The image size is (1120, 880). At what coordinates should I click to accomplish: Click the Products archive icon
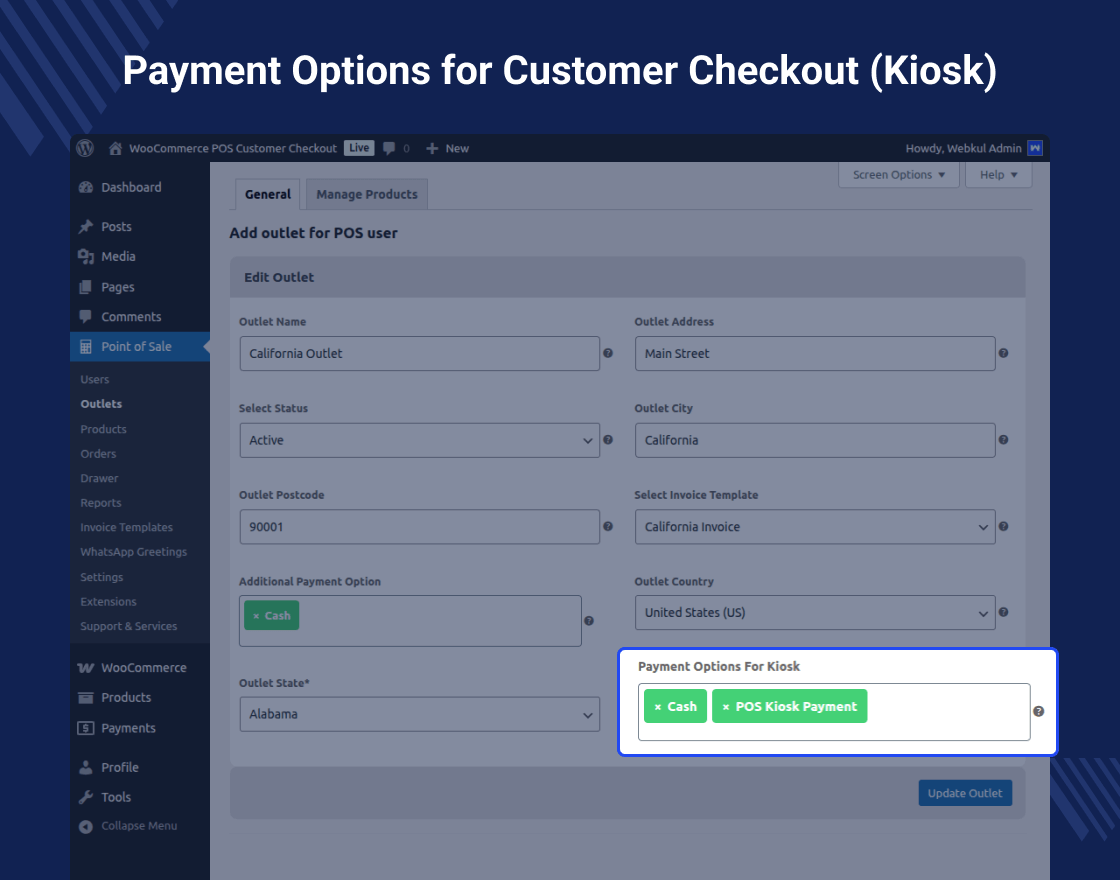coord(86,698)
